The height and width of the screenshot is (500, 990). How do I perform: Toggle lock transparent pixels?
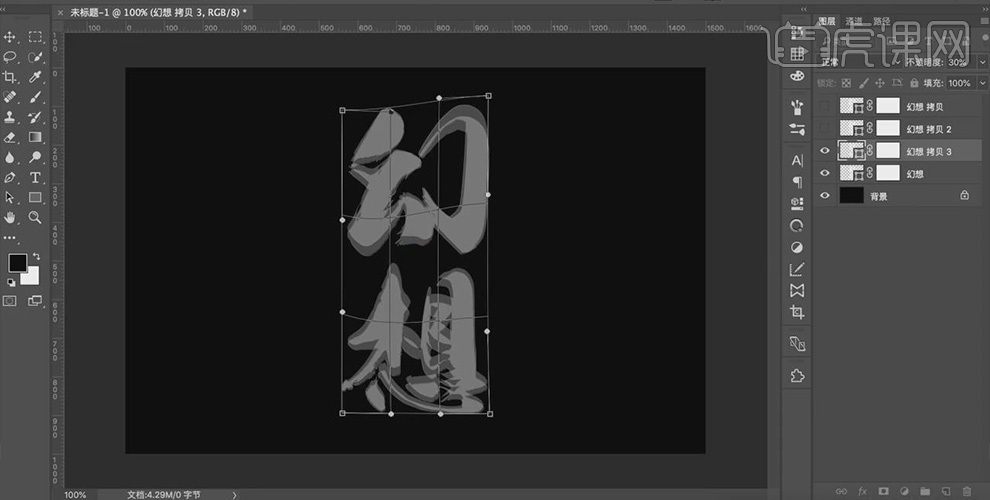[x=846, y=83]
